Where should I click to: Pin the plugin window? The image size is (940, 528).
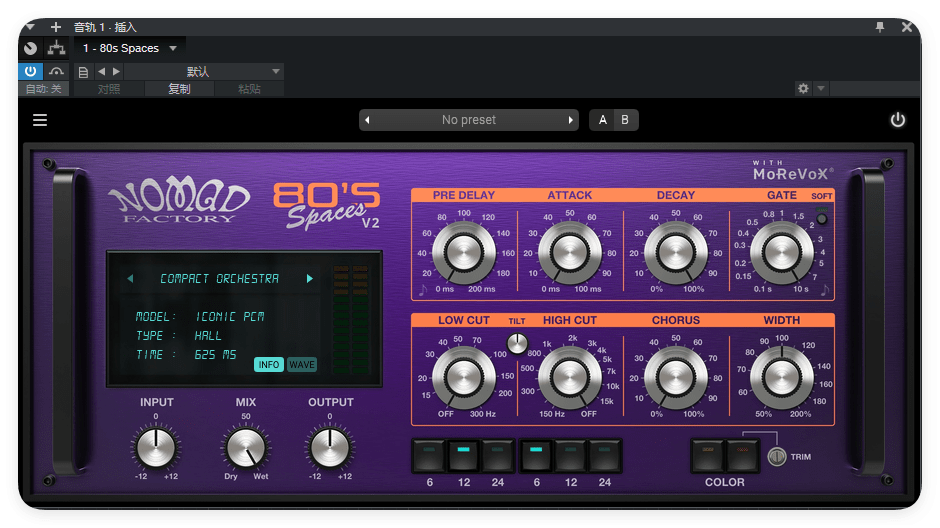click(879, 27)
